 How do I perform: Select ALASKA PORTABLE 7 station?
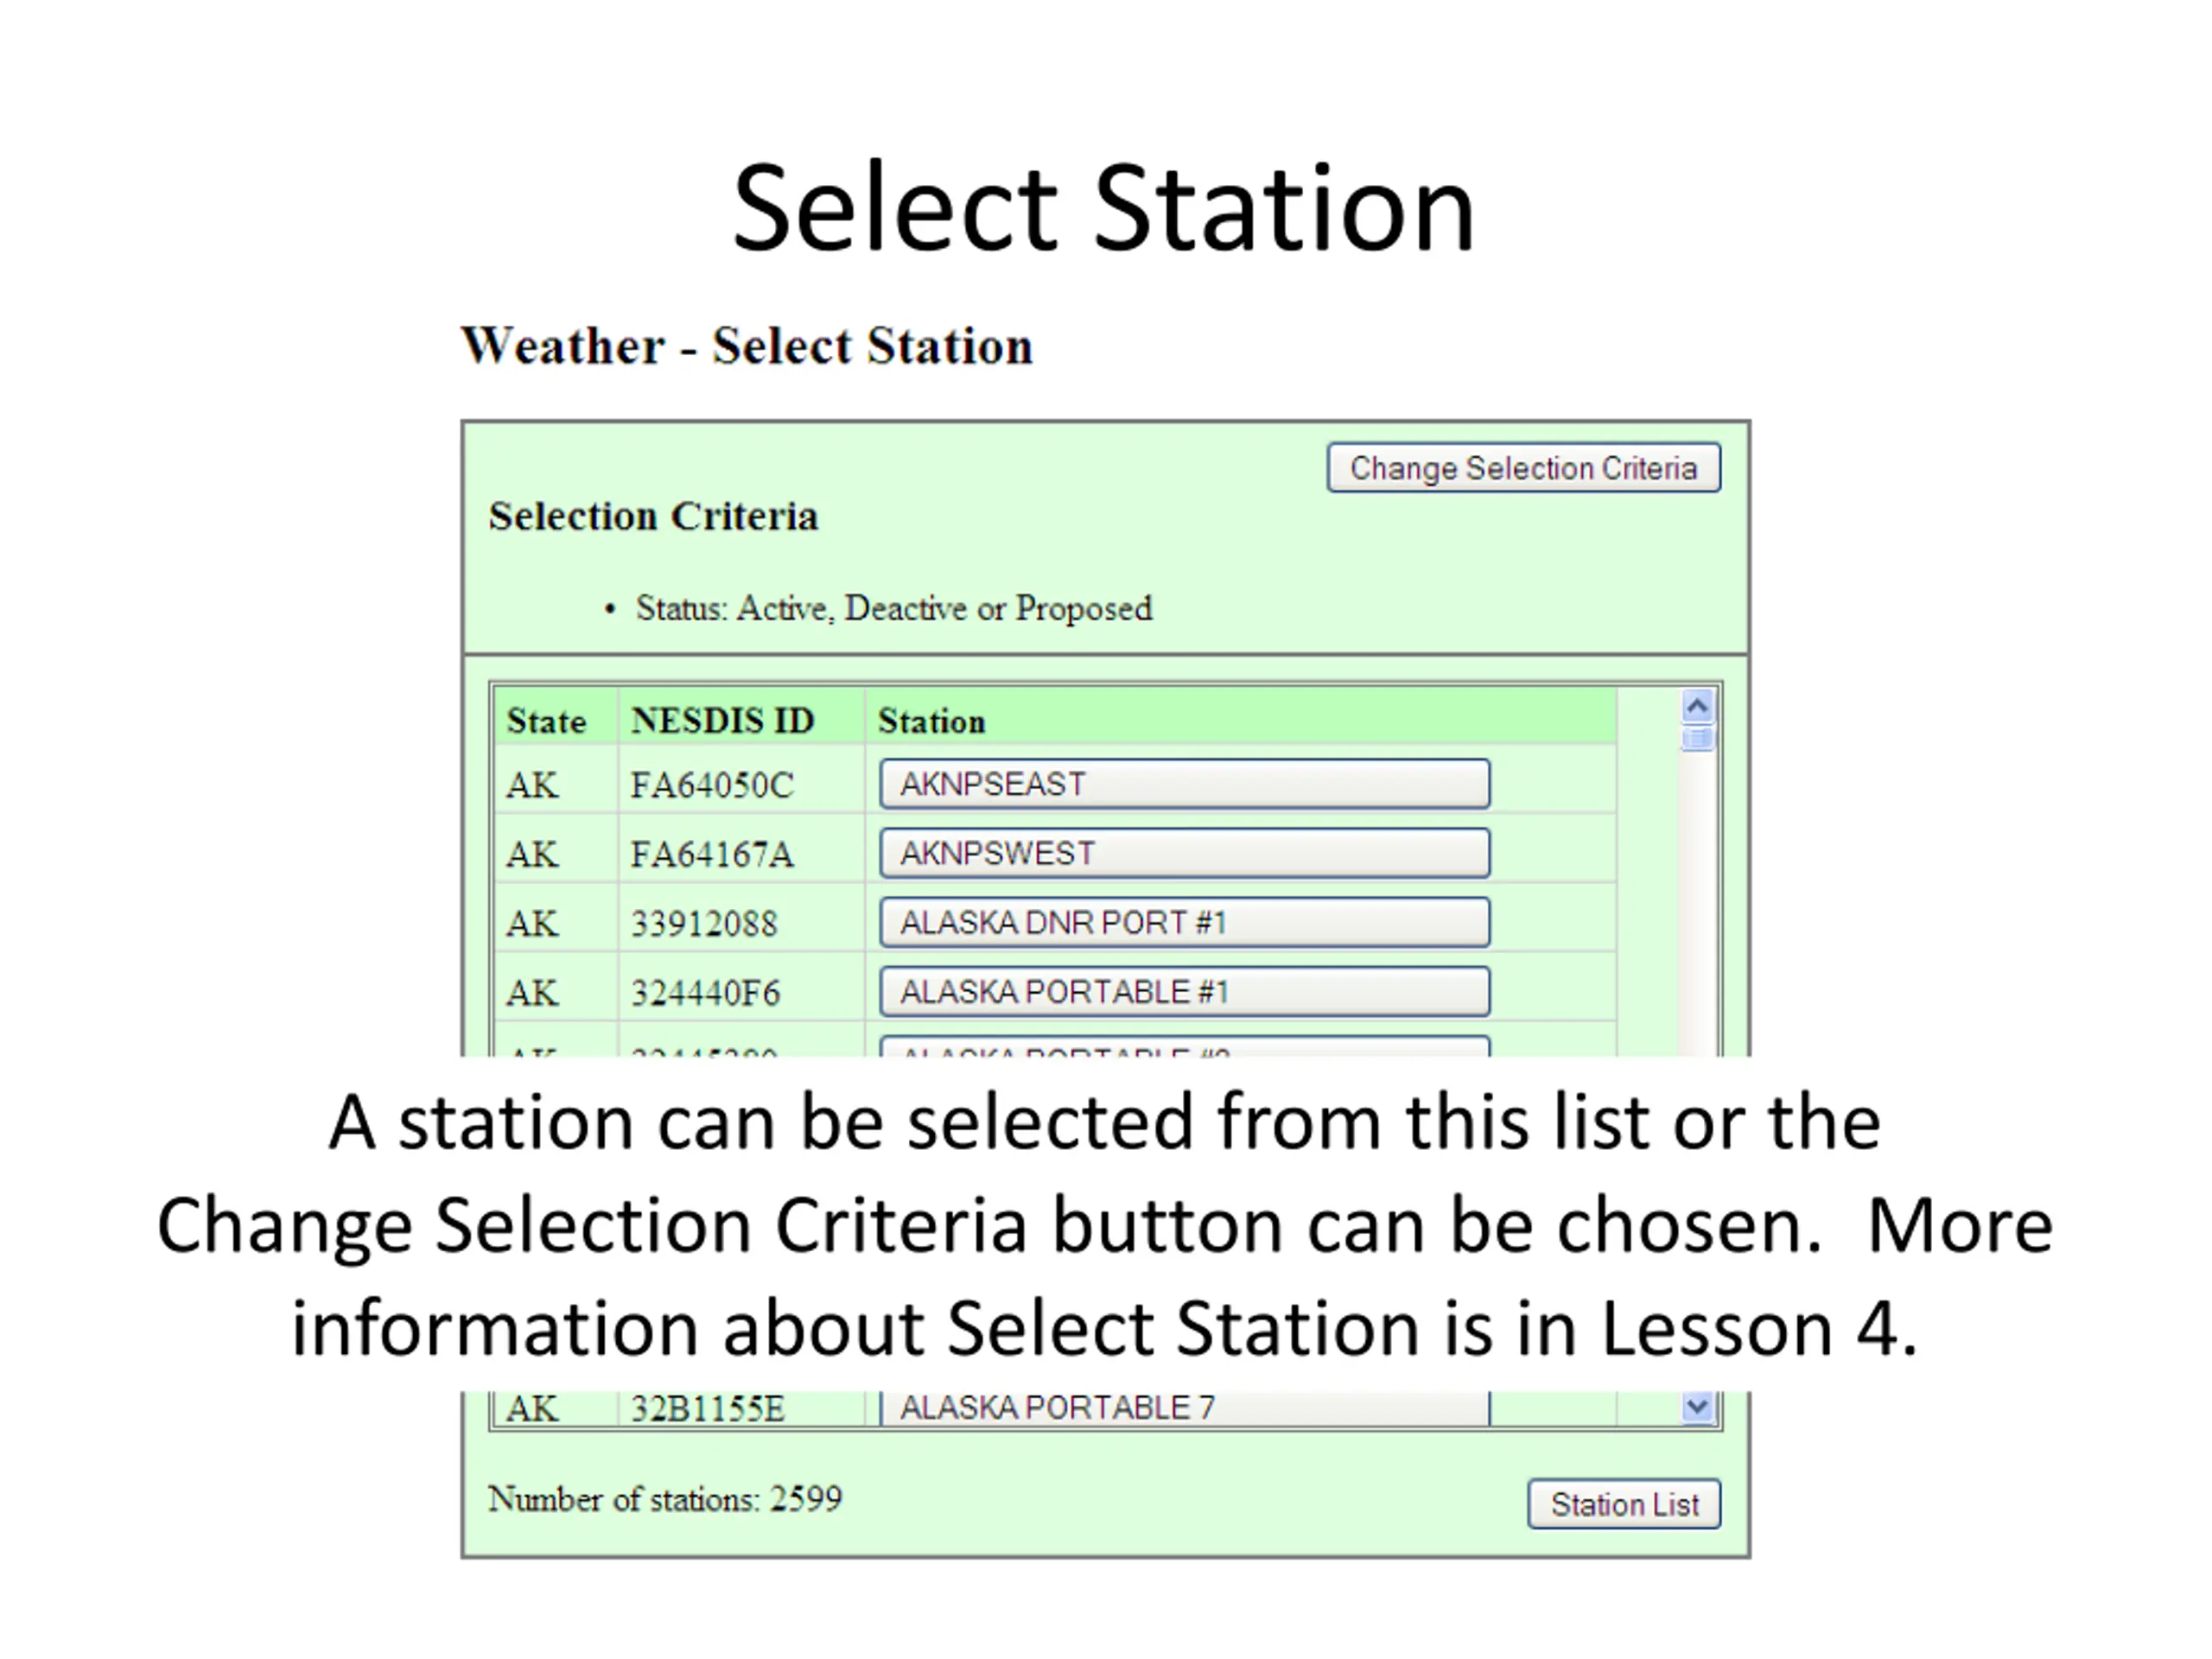pyautogui.click(x=1184, y=1407)
